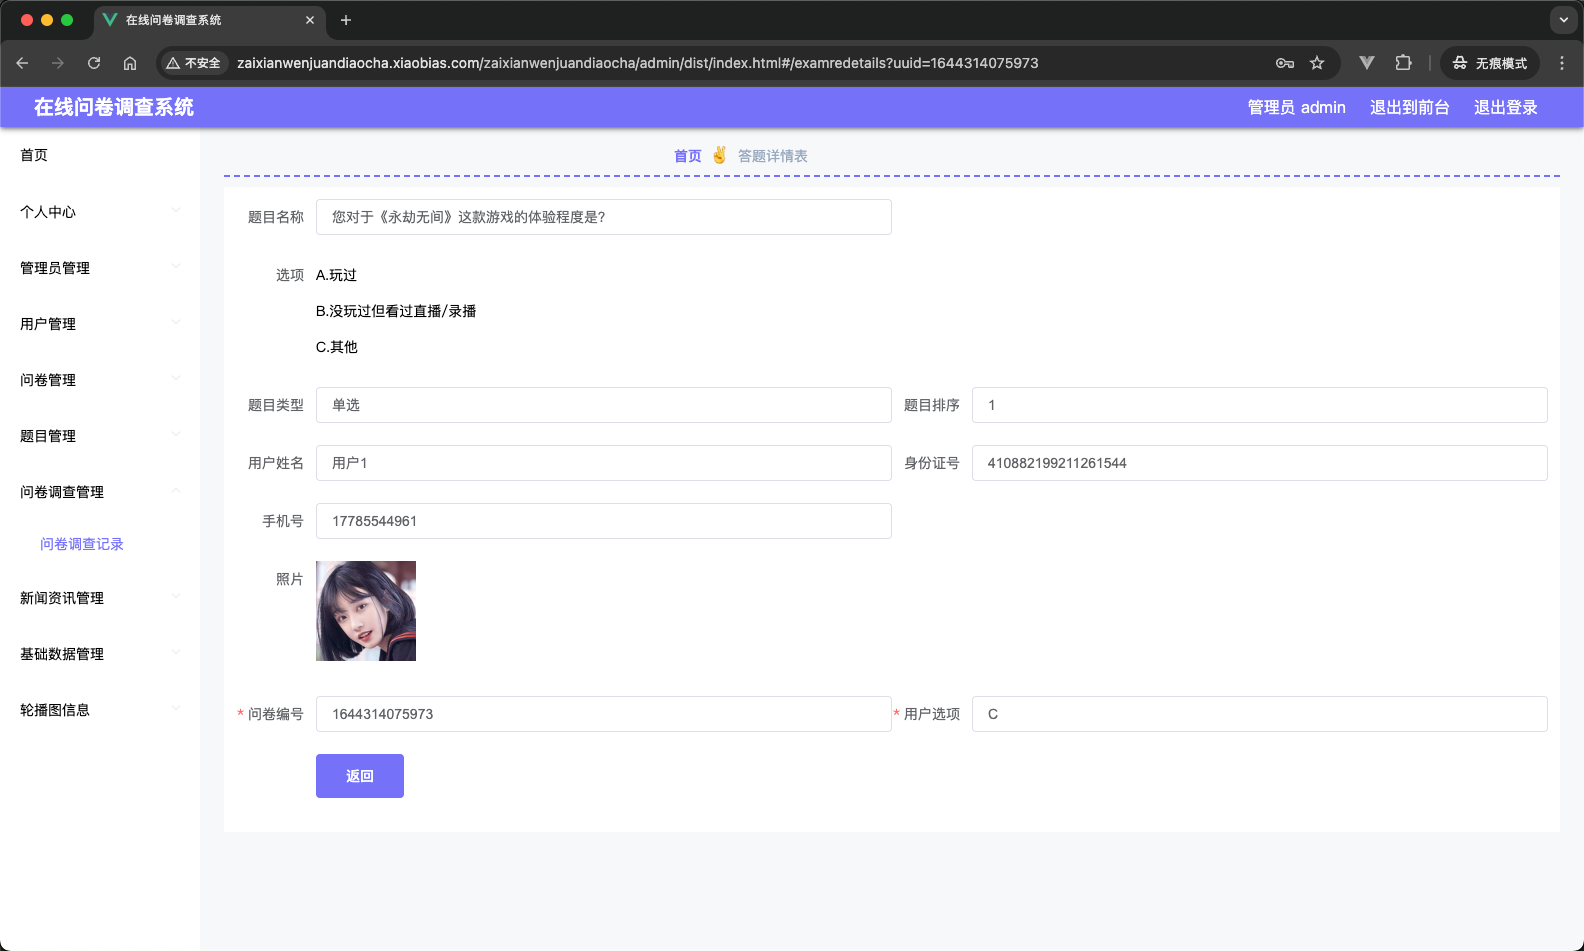The width and height of the screenshot is (1584, 951).
Task: Open the Vue devtools extension icon
Action: point(1367,63)
